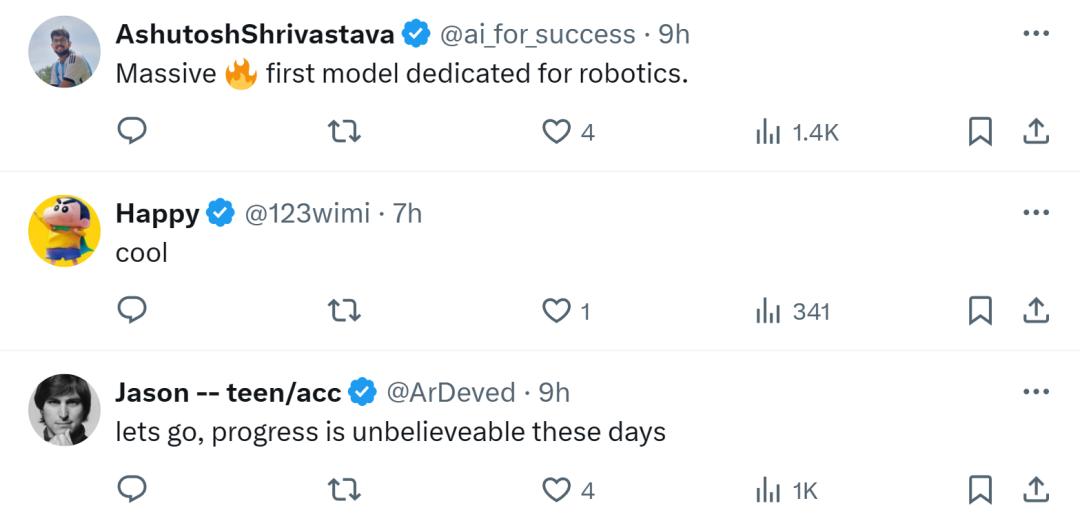Click Happy's cartoon profile picture
1080x521 pixels.
click(x=64, y=231)
